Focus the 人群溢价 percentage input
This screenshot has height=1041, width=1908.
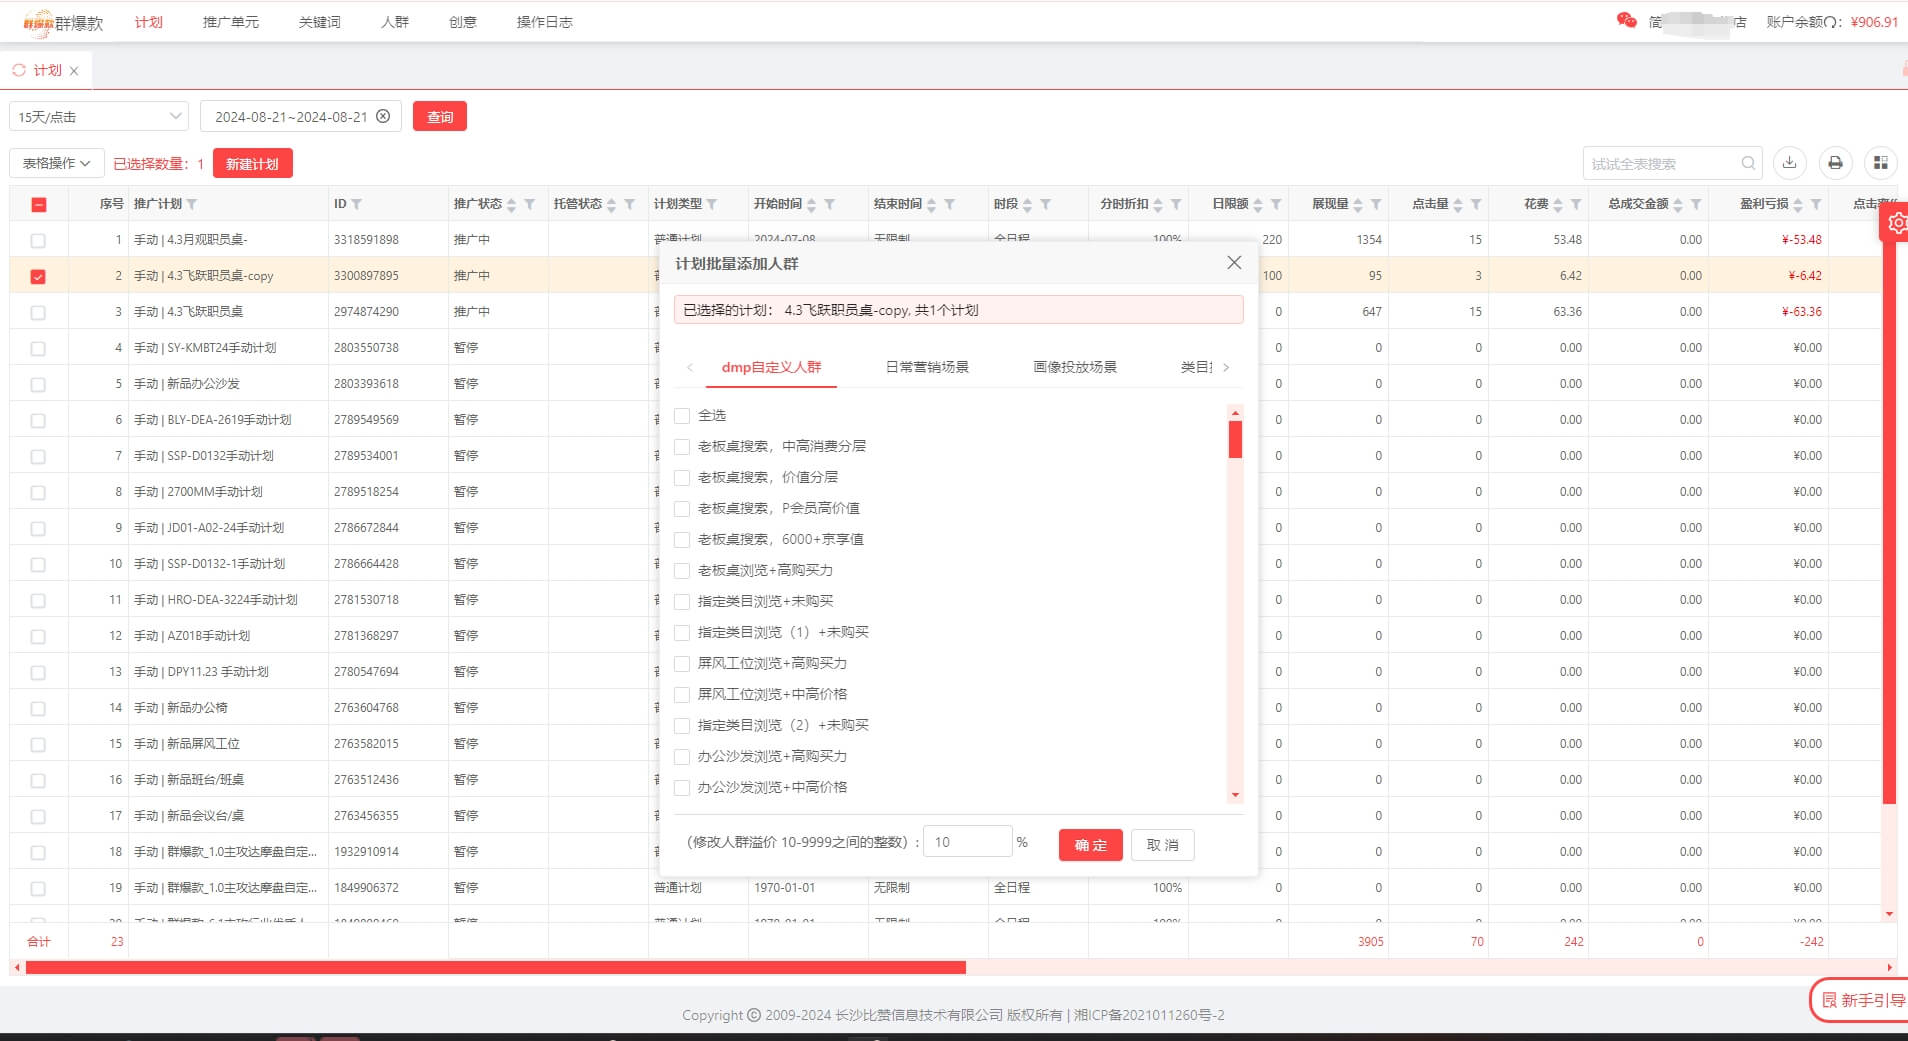click(968, 842)
